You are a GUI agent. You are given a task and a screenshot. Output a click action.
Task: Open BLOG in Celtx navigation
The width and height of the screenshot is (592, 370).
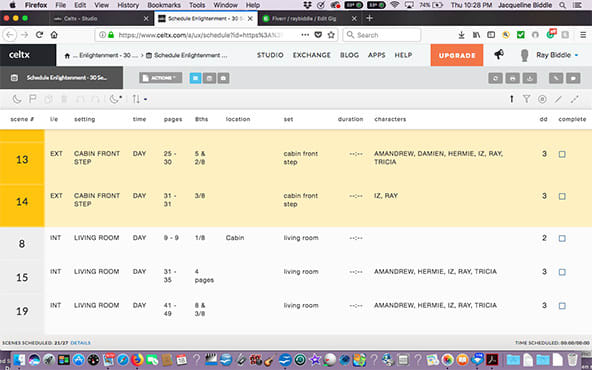pyautogui.click(x=349, y=55)
